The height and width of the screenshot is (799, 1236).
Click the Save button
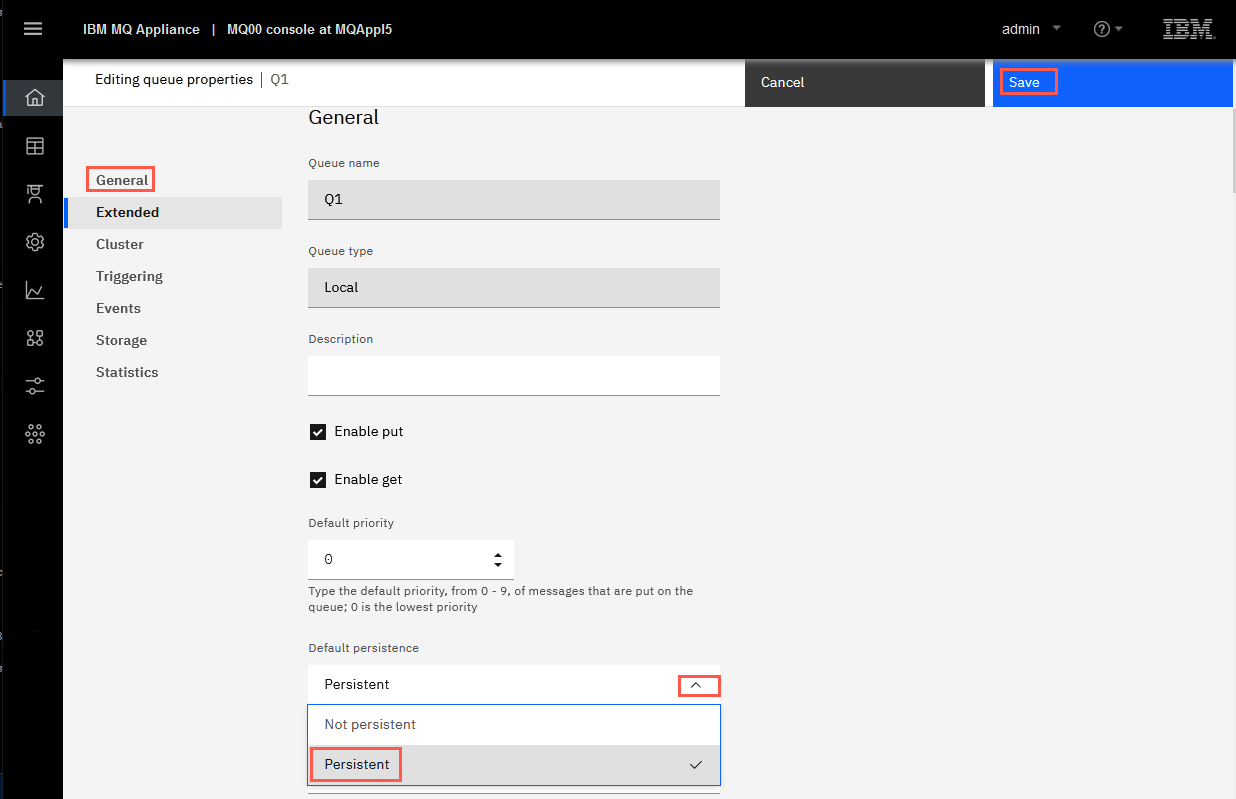tap(1113, 83)
